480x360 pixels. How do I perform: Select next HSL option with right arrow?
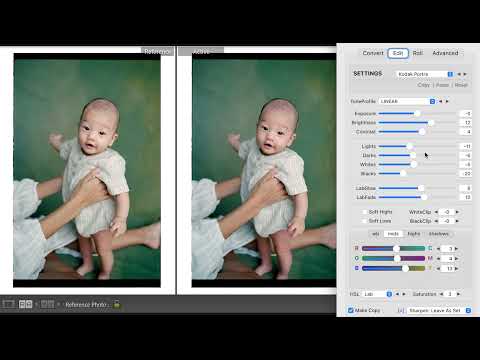404,294
